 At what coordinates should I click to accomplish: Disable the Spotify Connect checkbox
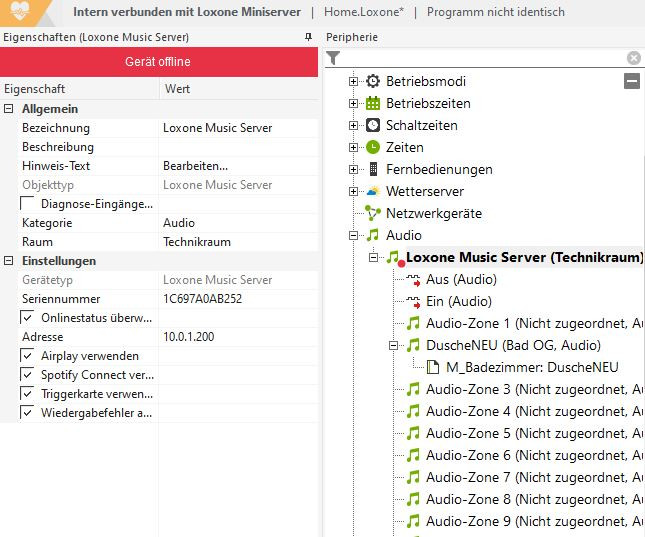click(x=27, y=374)
